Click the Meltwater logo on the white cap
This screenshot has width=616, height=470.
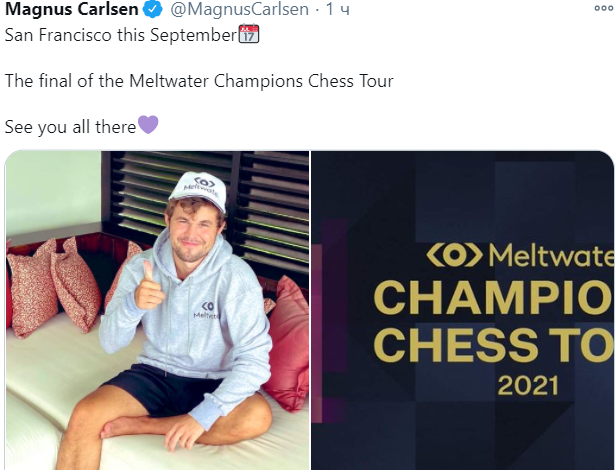tap(204, 184)
